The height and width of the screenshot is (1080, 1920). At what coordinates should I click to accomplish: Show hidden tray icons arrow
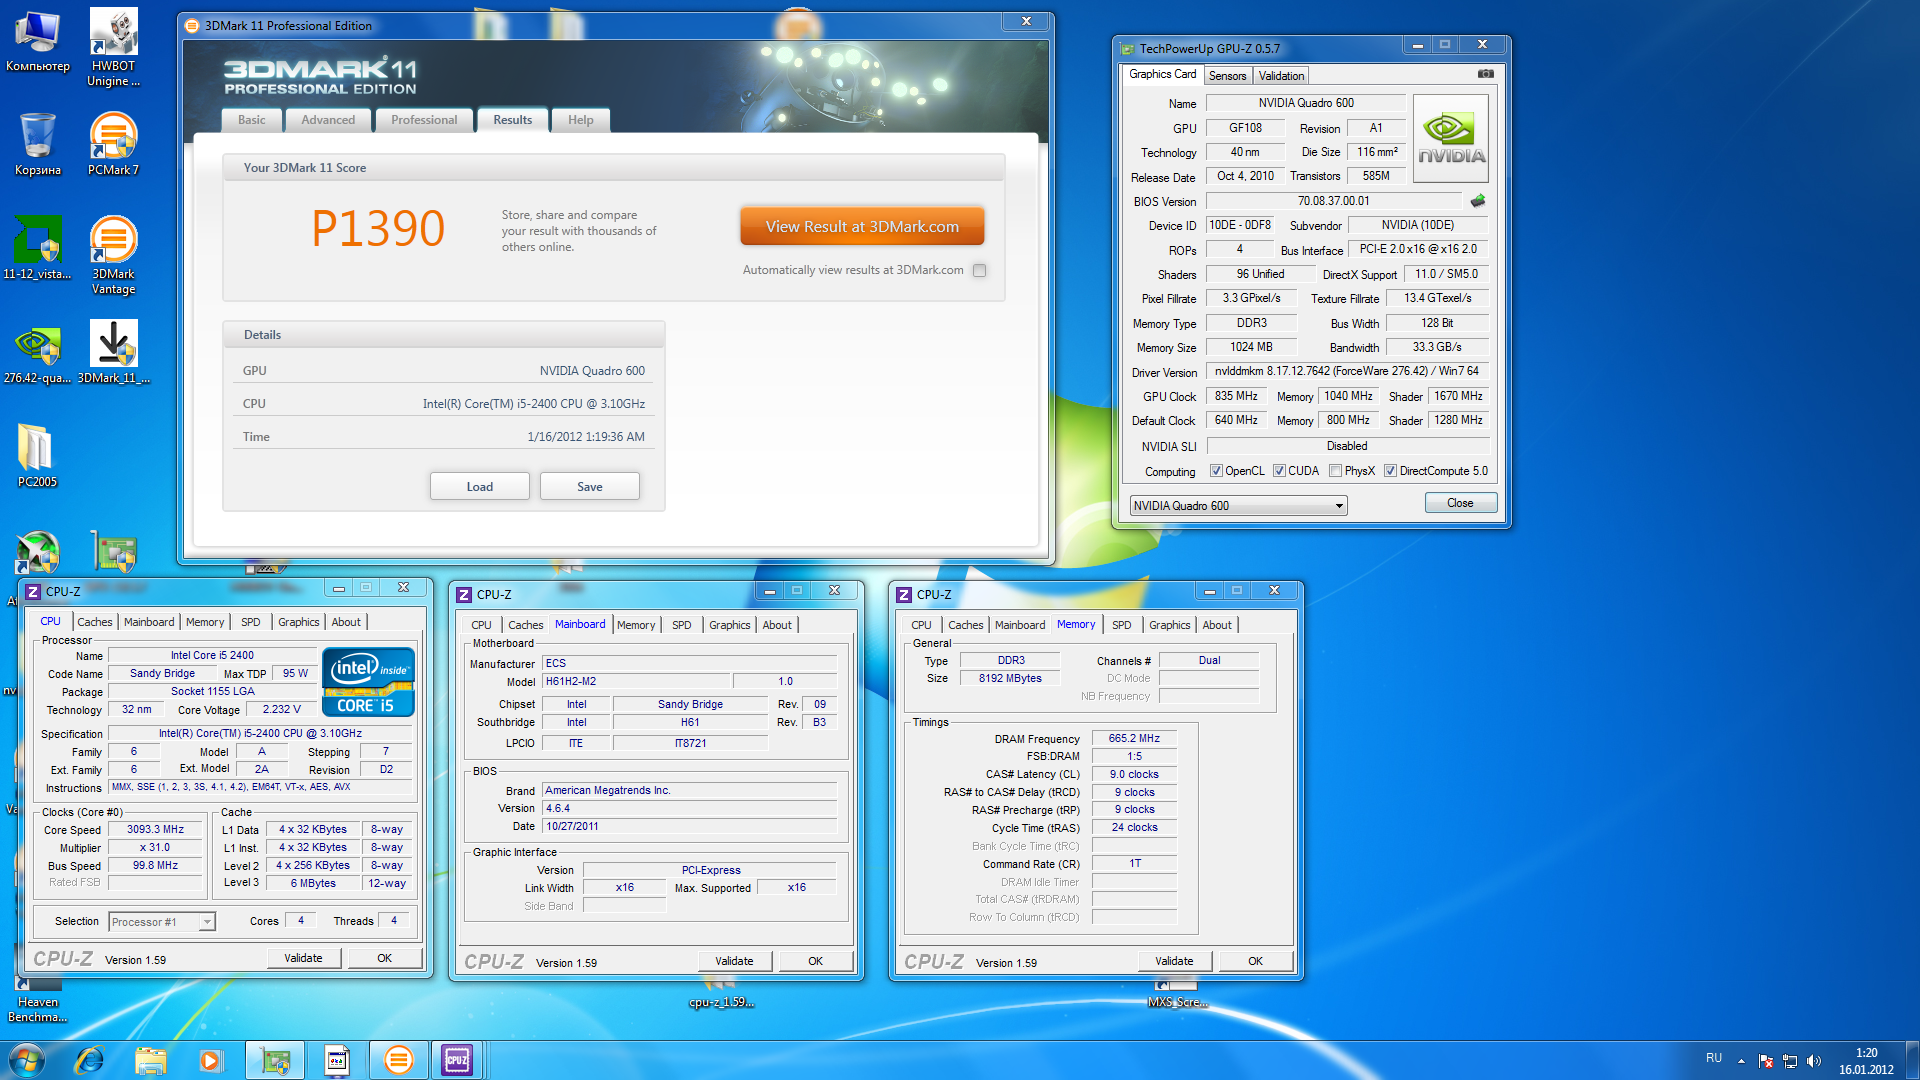pyautogui.click(x=1741, y=1061)
